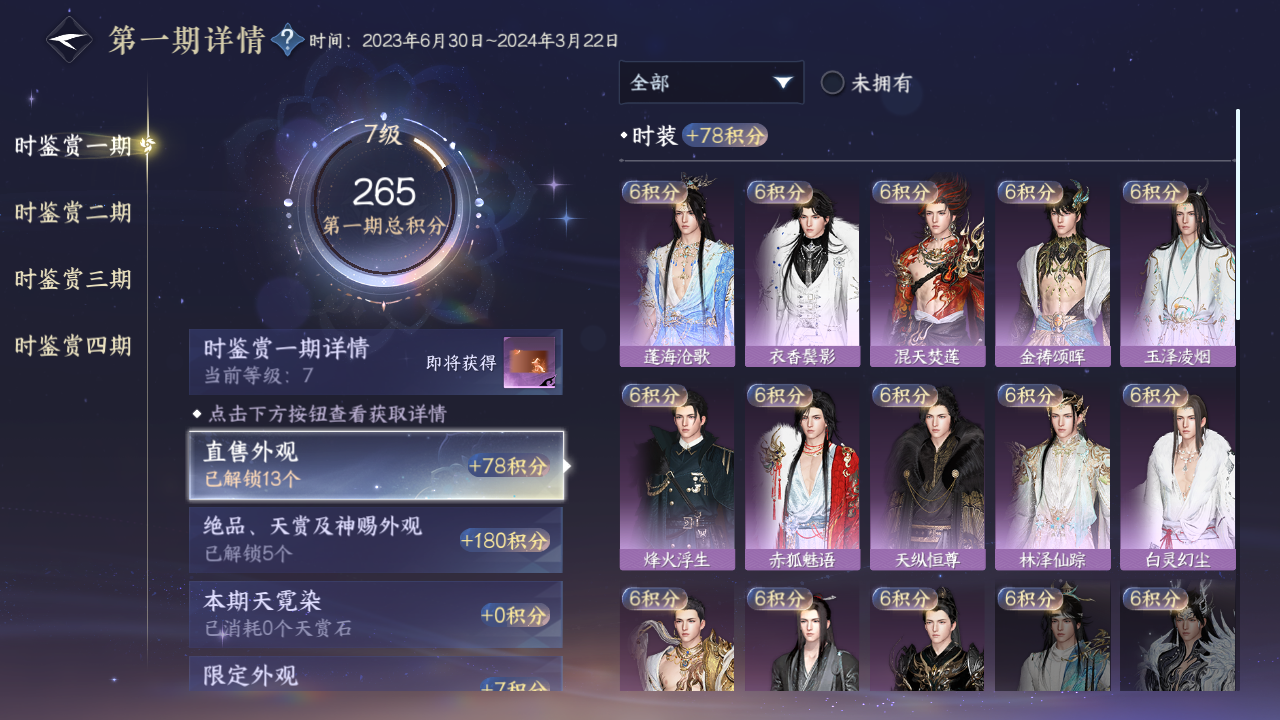Toggle the 未拥有 filter radio button
The width and height of the screenshot is (1280, 720).
(832, 83)
